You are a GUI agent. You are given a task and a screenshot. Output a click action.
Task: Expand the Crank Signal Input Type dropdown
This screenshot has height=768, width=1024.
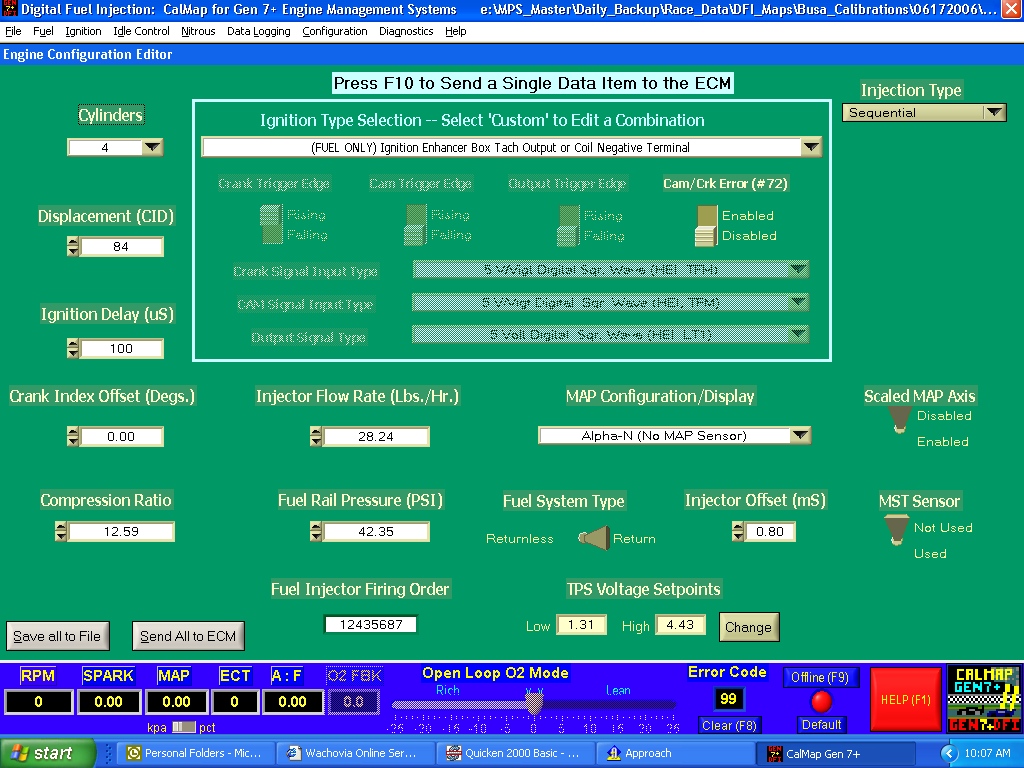[798, 269]
